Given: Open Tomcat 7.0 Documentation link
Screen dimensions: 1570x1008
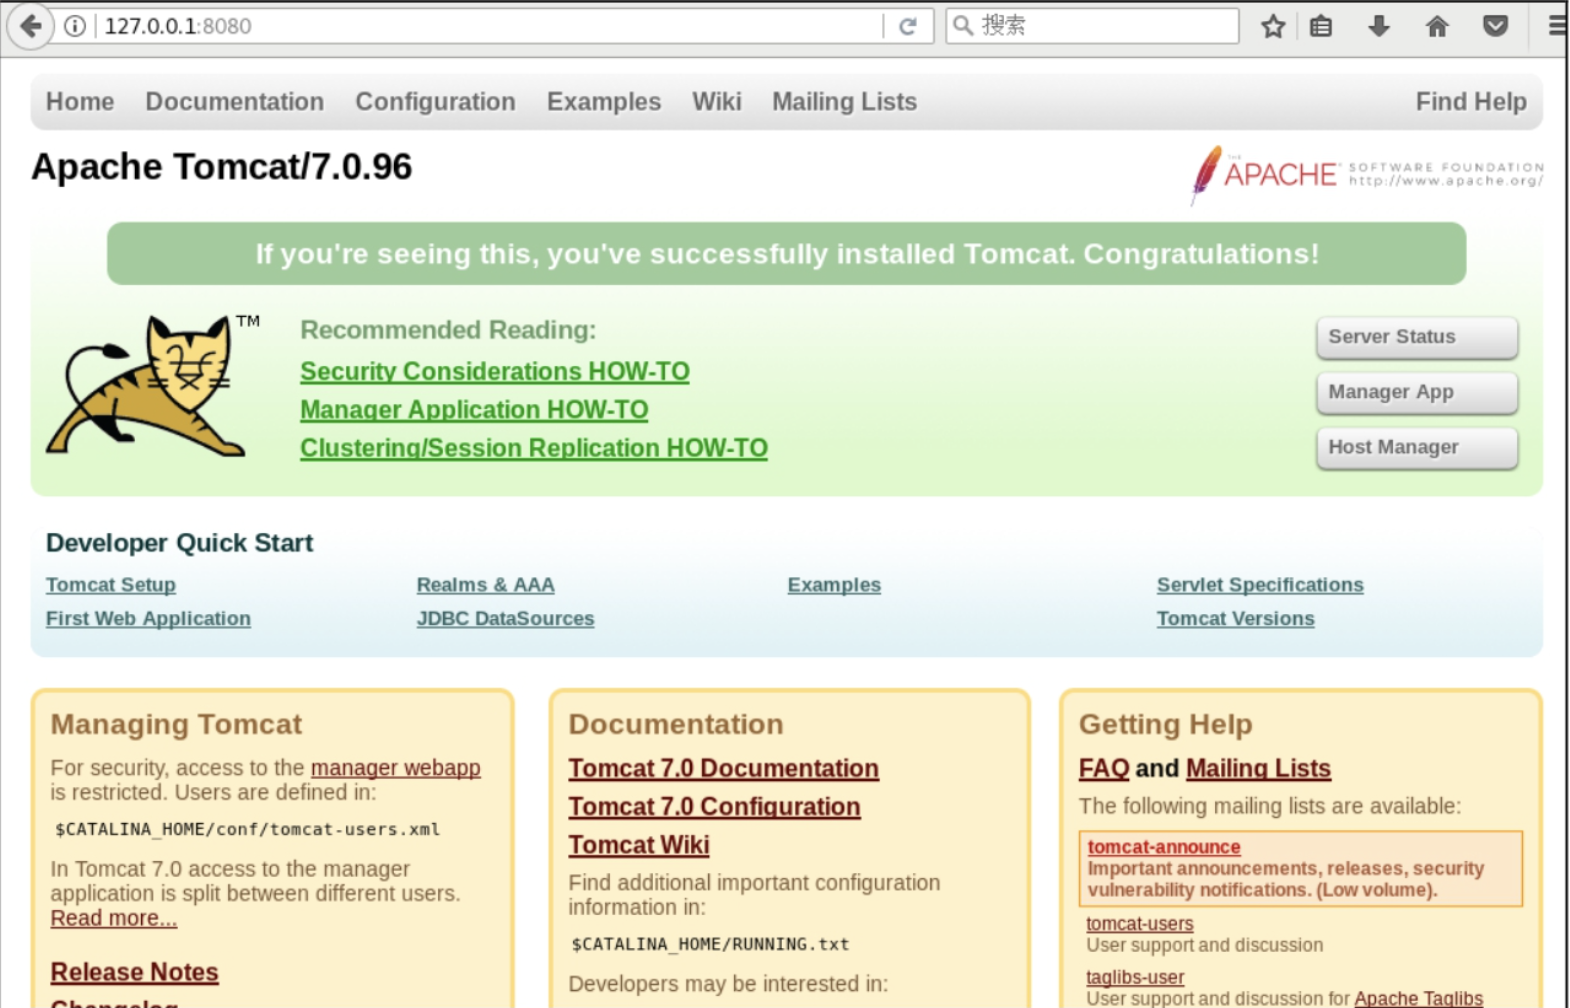Looking at the screenshot, I should [x=723, y=768].
